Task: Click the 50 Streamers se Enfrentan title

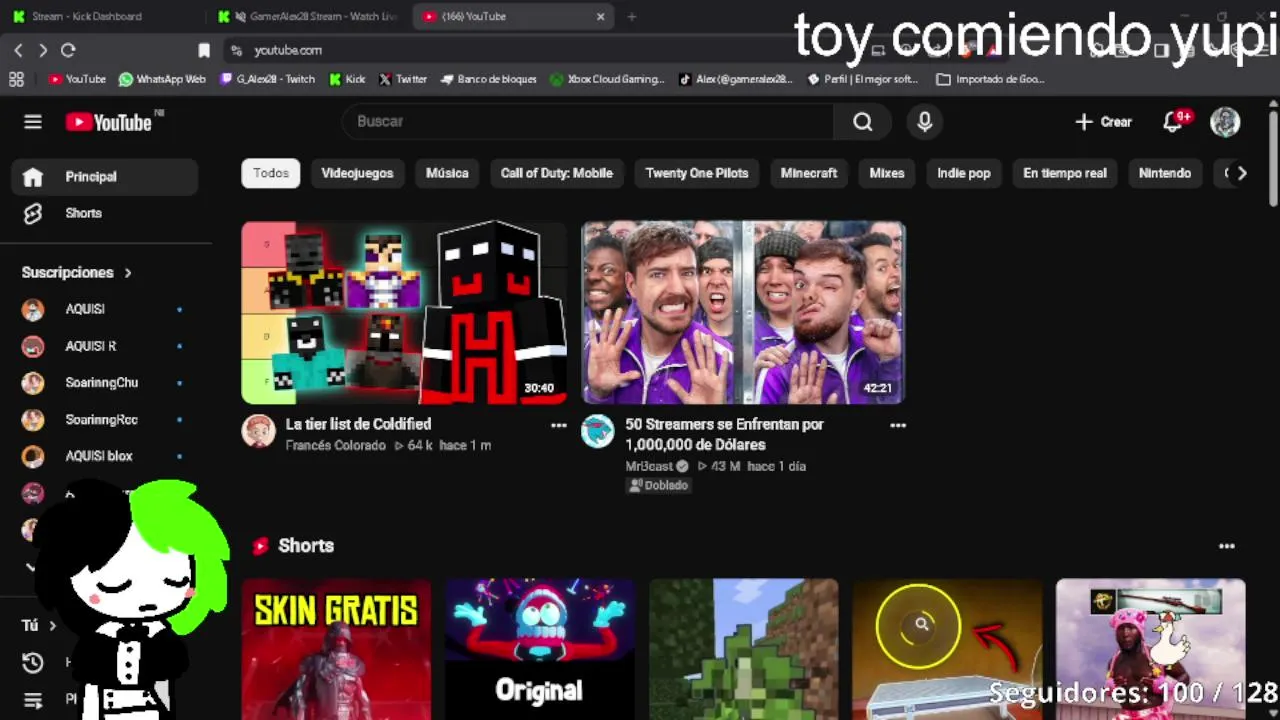Action: click(x=725, y=434)
